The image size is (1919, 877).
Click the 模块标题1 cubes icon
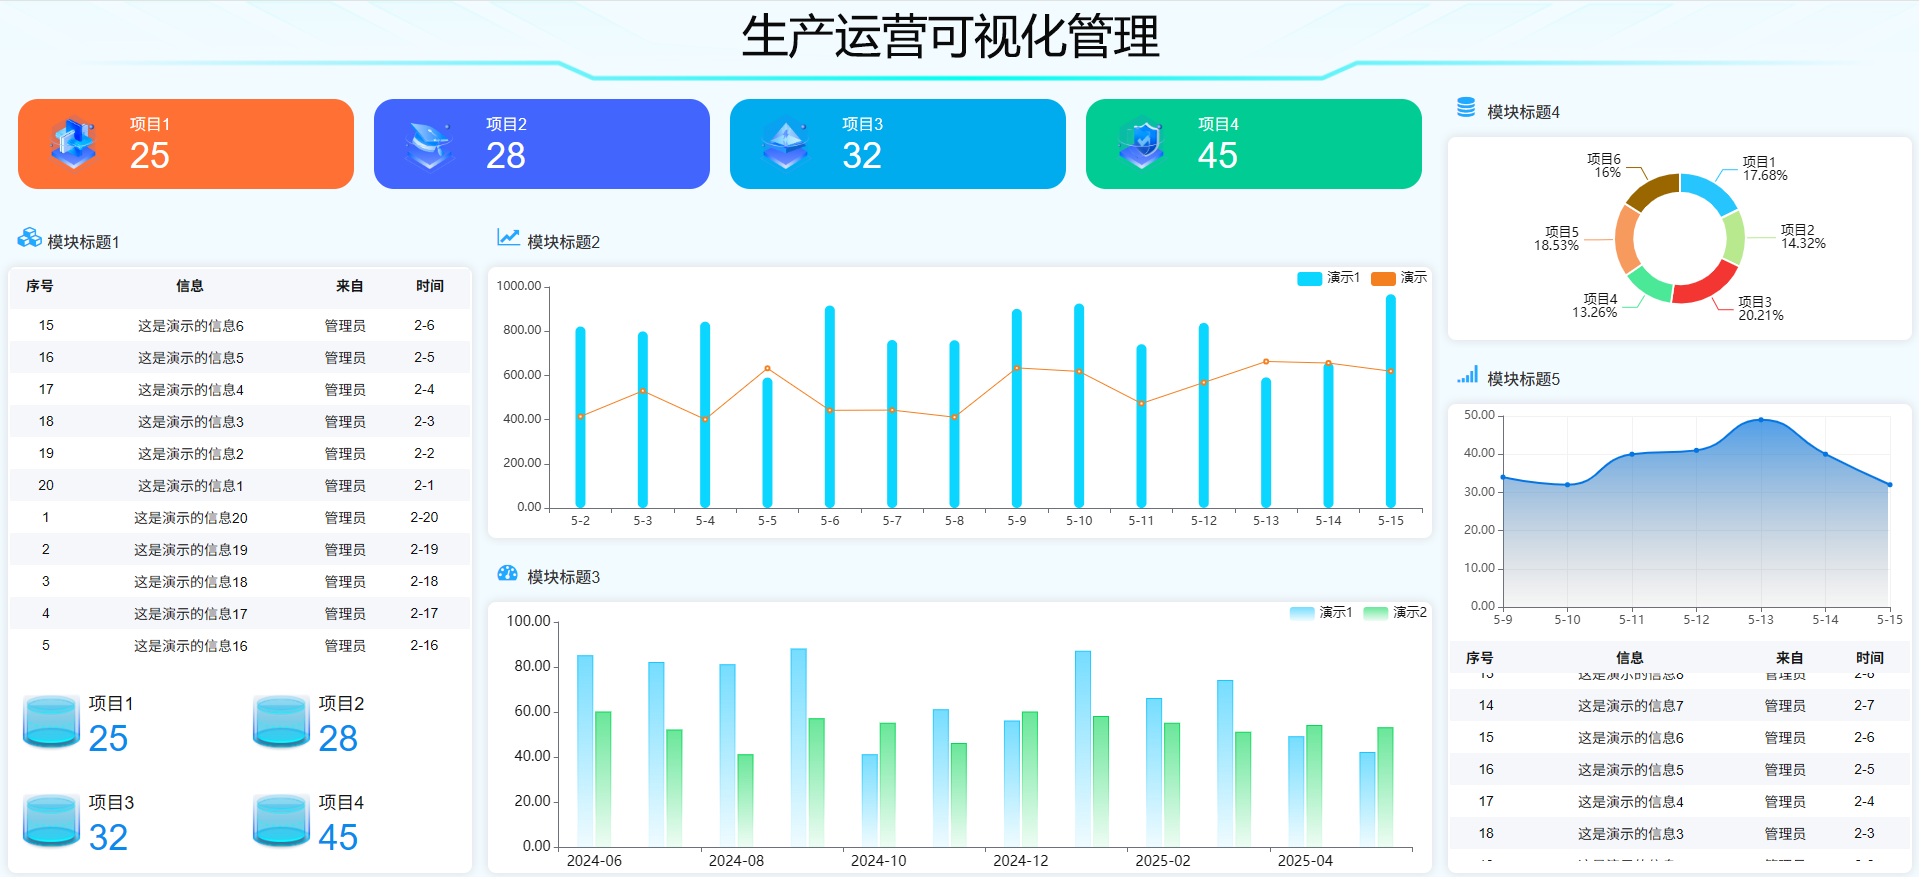pyautogui.click(x=29, y=238)
